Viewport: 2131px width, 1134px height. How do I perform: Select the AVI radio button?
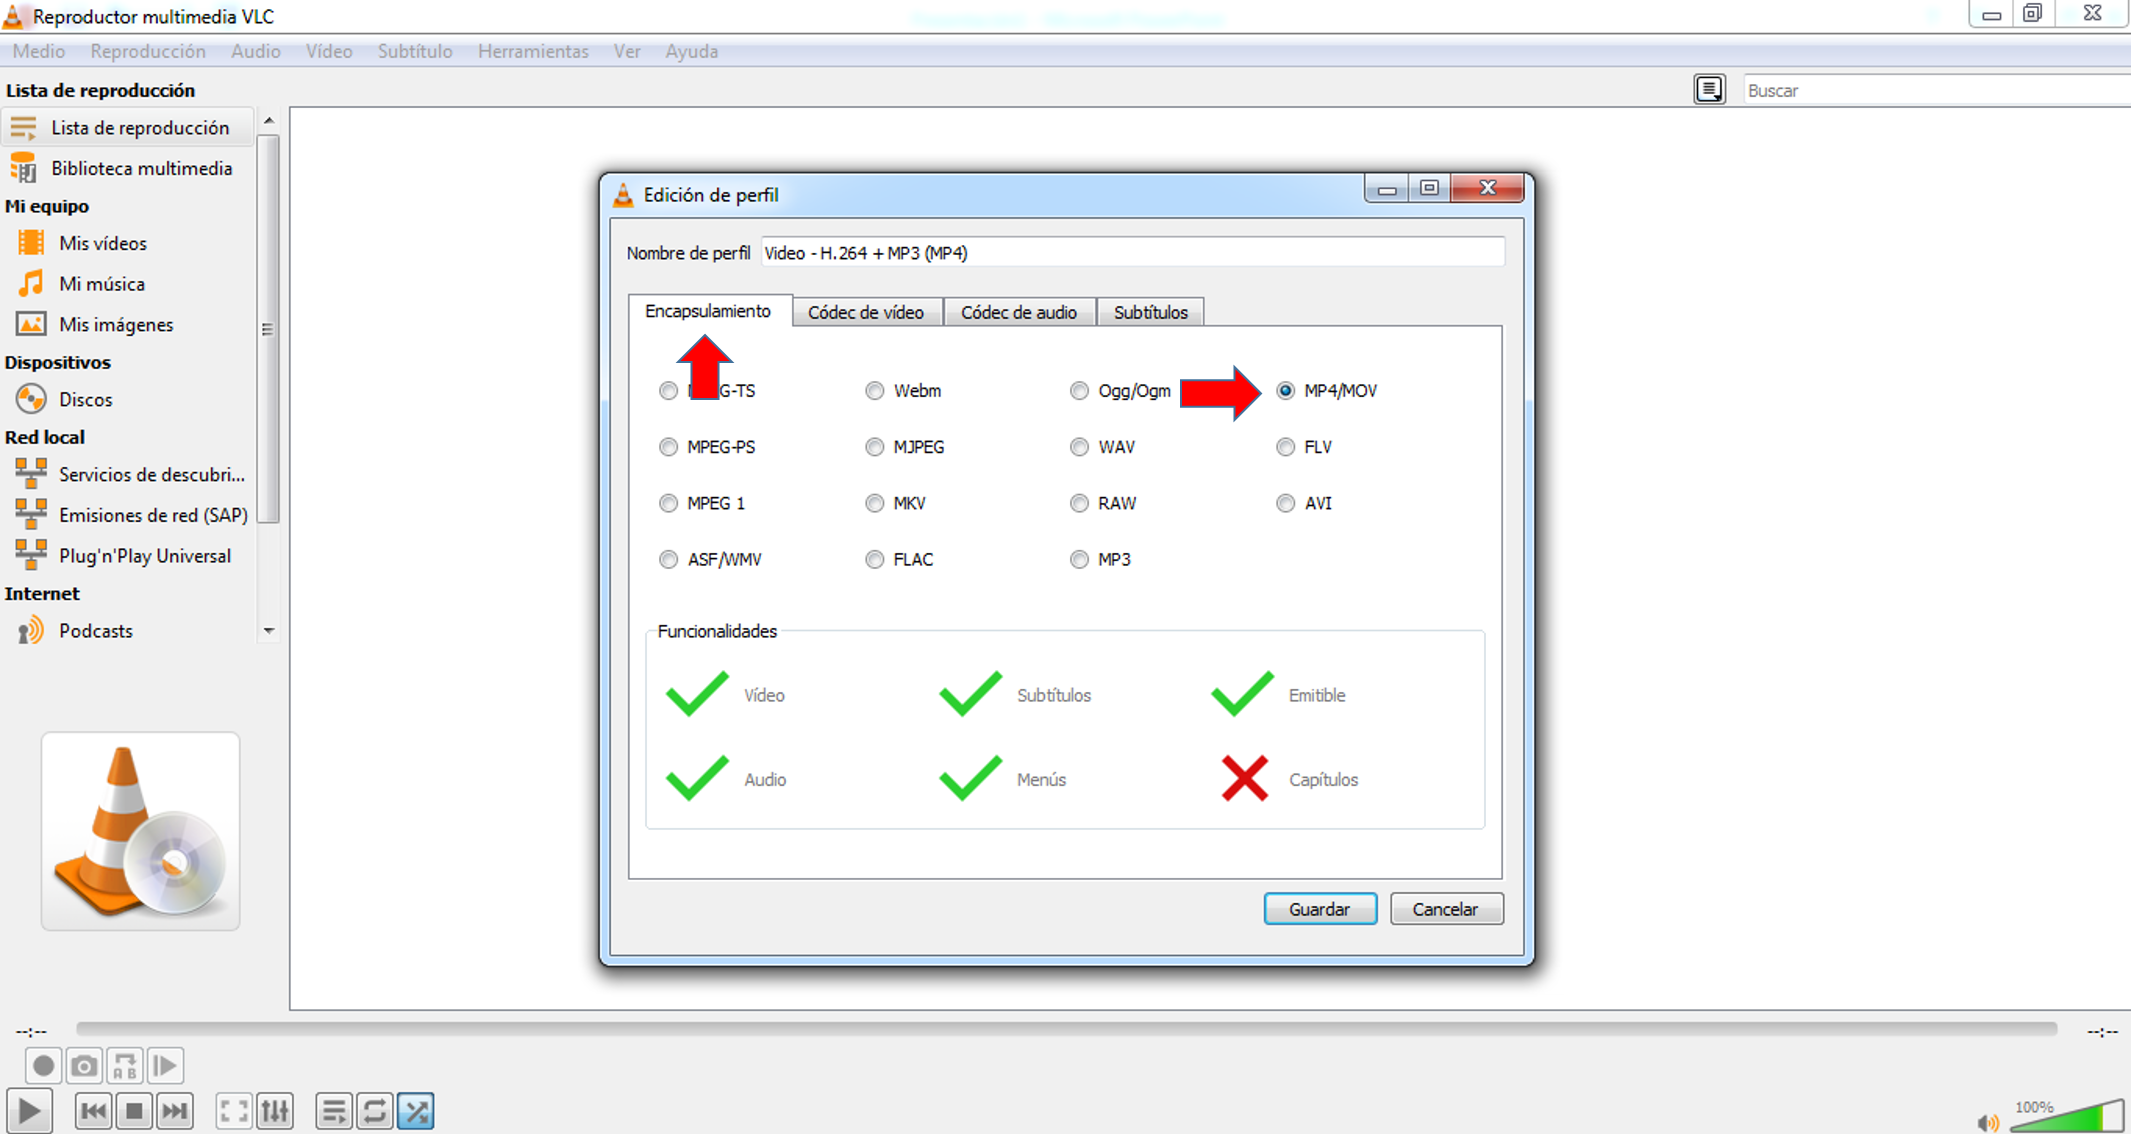(1286, 503)
